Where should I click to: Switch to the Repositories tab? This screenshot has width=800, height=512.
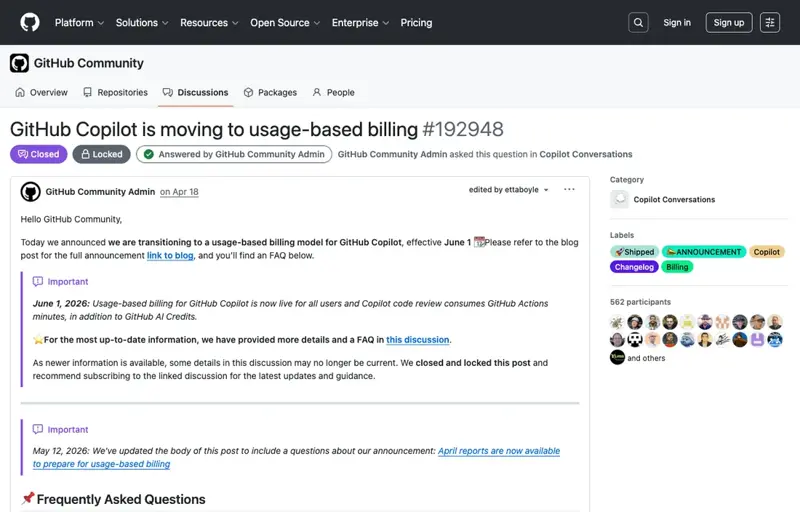coord(115,92)
